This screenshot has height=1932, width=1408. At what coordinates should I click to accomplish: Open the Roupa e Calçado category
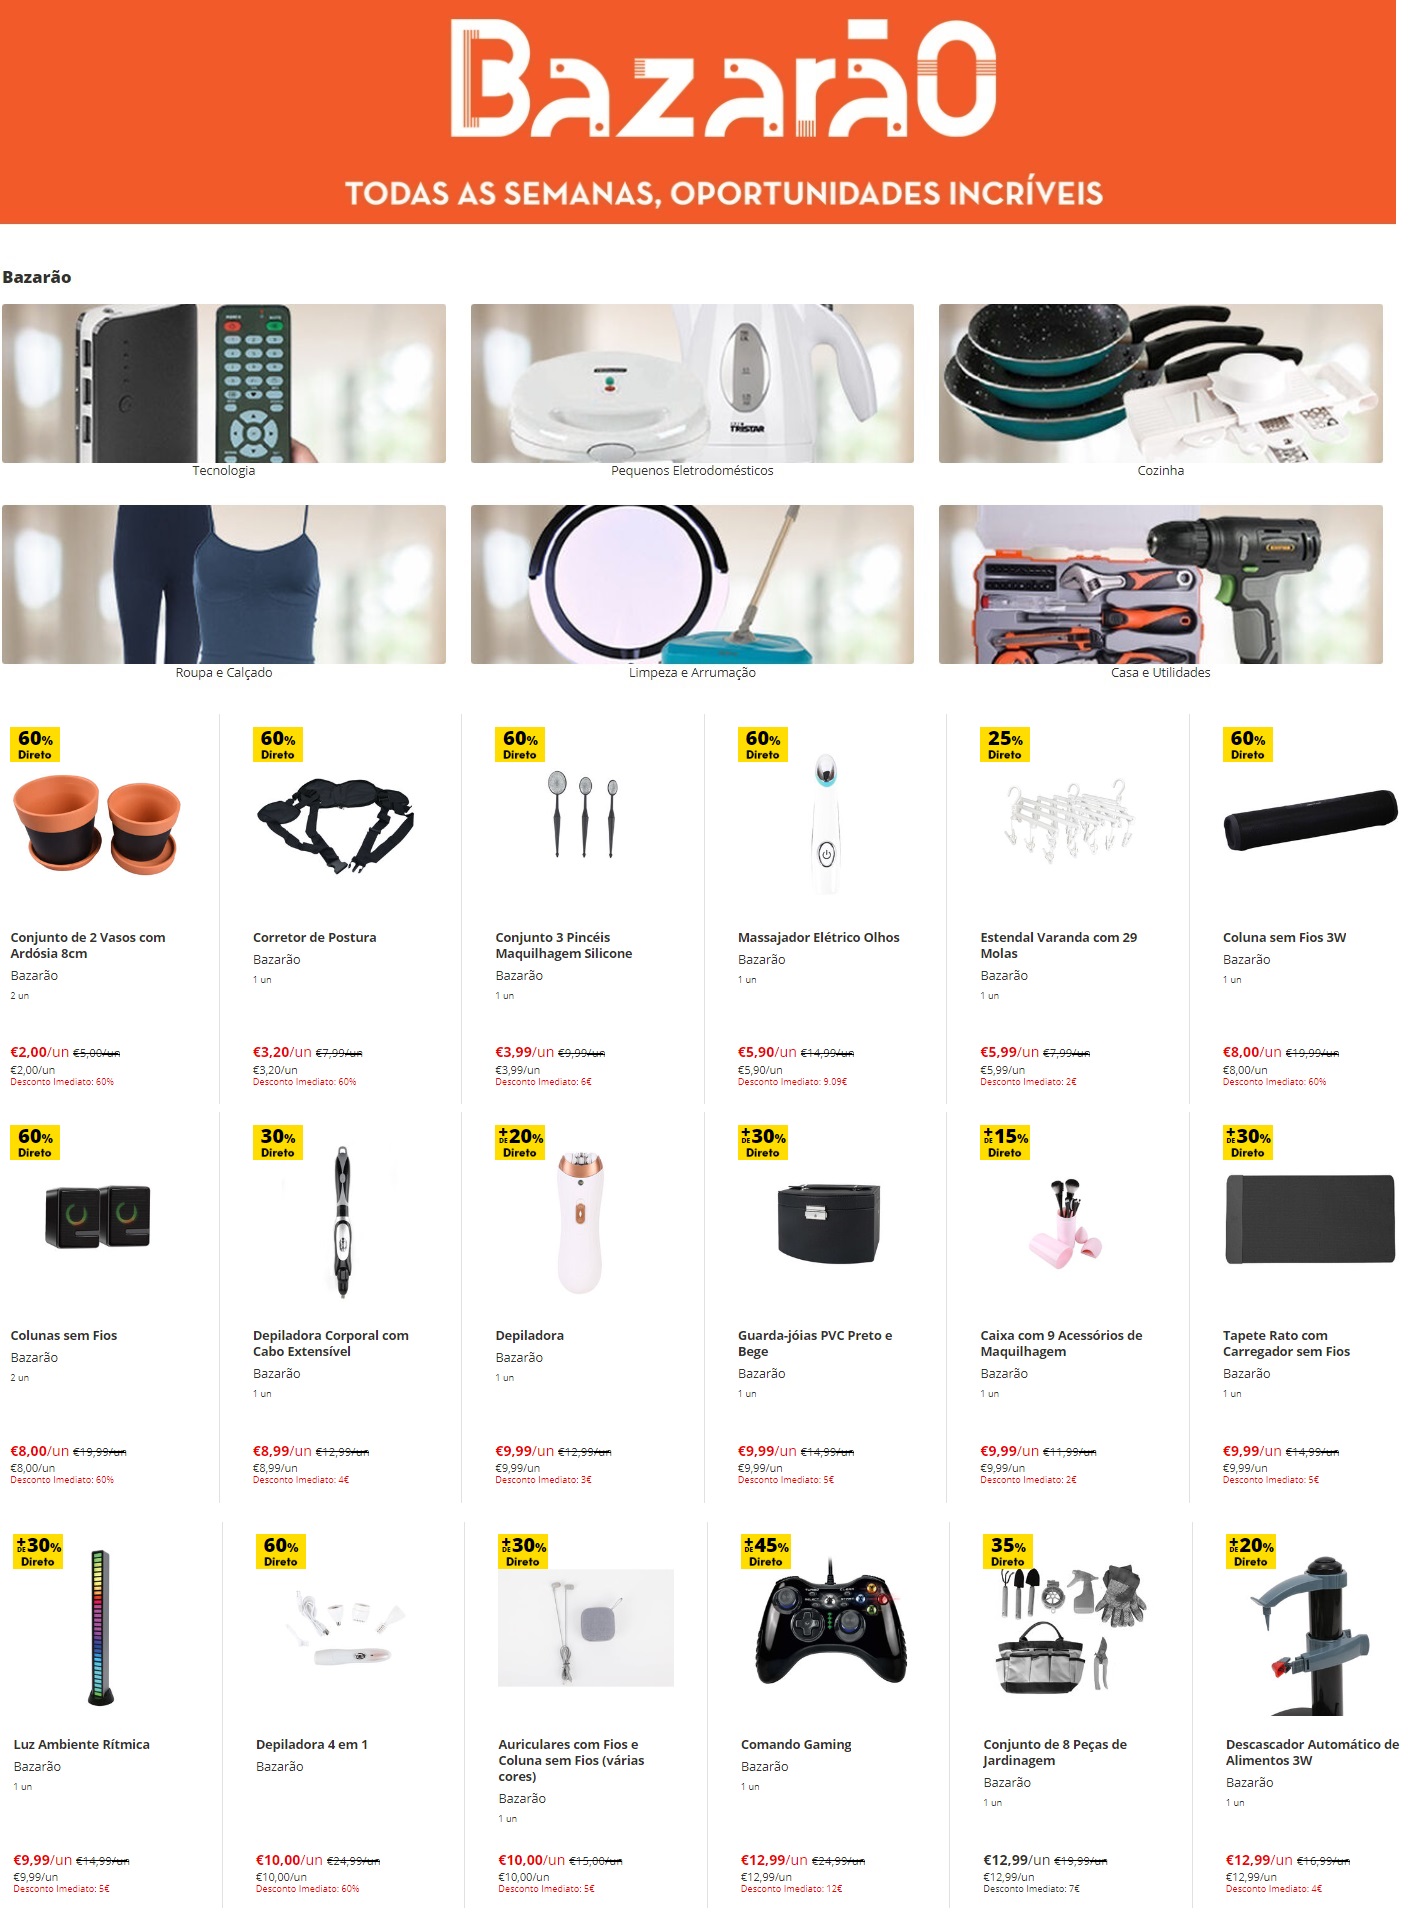(x=224, y=584)
